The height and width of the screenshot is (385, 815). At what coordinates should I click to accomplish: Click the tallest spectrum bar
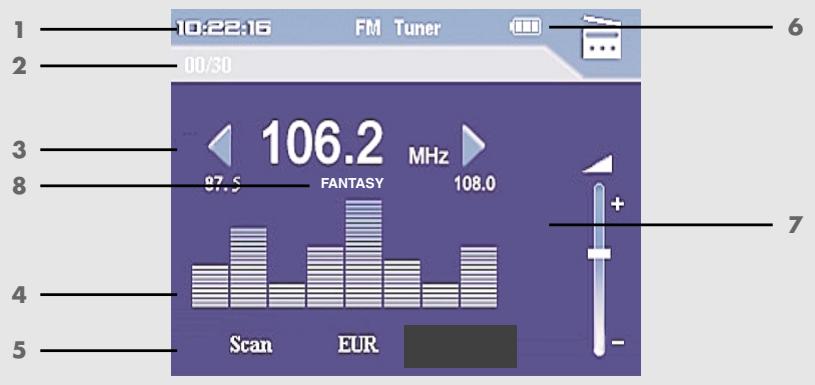point(363,254)
